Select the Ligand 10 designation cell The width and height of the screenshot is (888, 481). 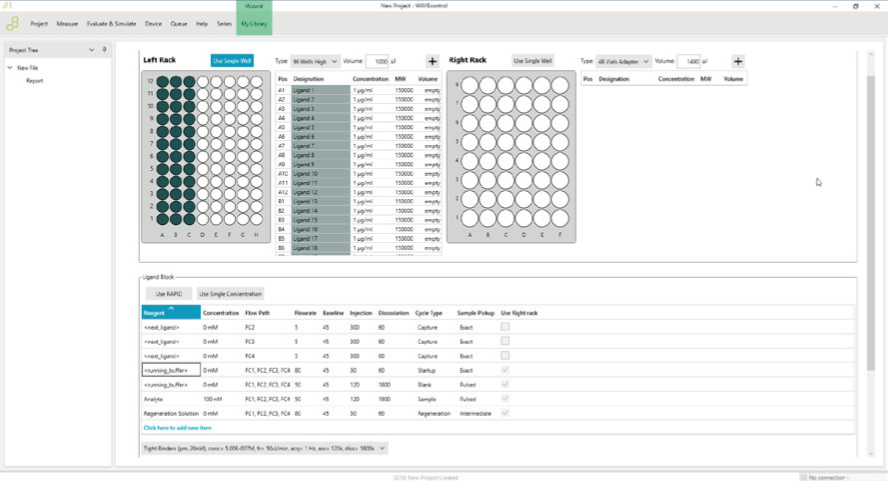pyautogui.click(x=321, y=173)
